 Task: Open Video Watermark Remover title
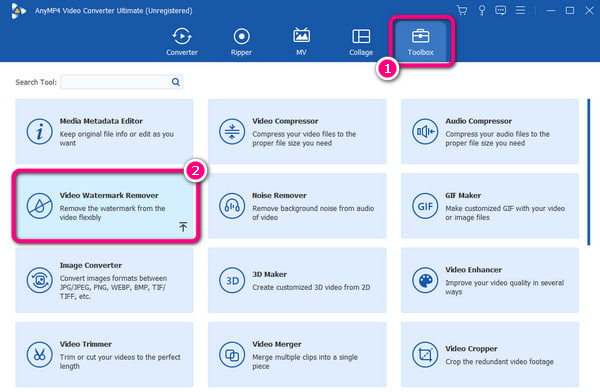(109, 195)
